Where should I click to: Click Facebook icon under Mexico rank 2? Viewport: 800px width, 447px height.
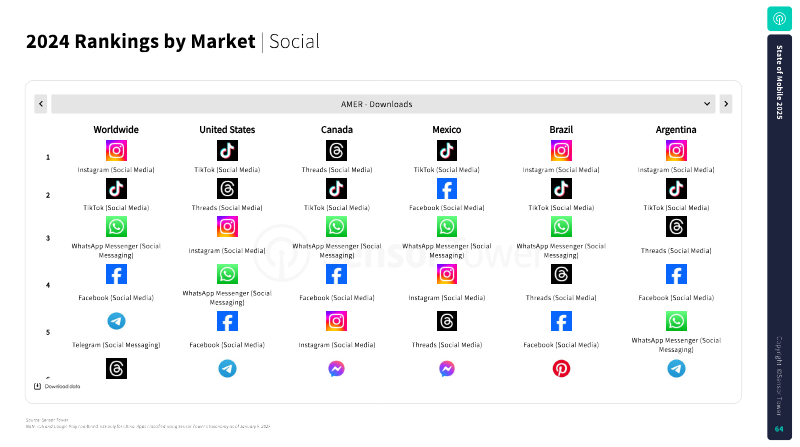coord(446,189)
